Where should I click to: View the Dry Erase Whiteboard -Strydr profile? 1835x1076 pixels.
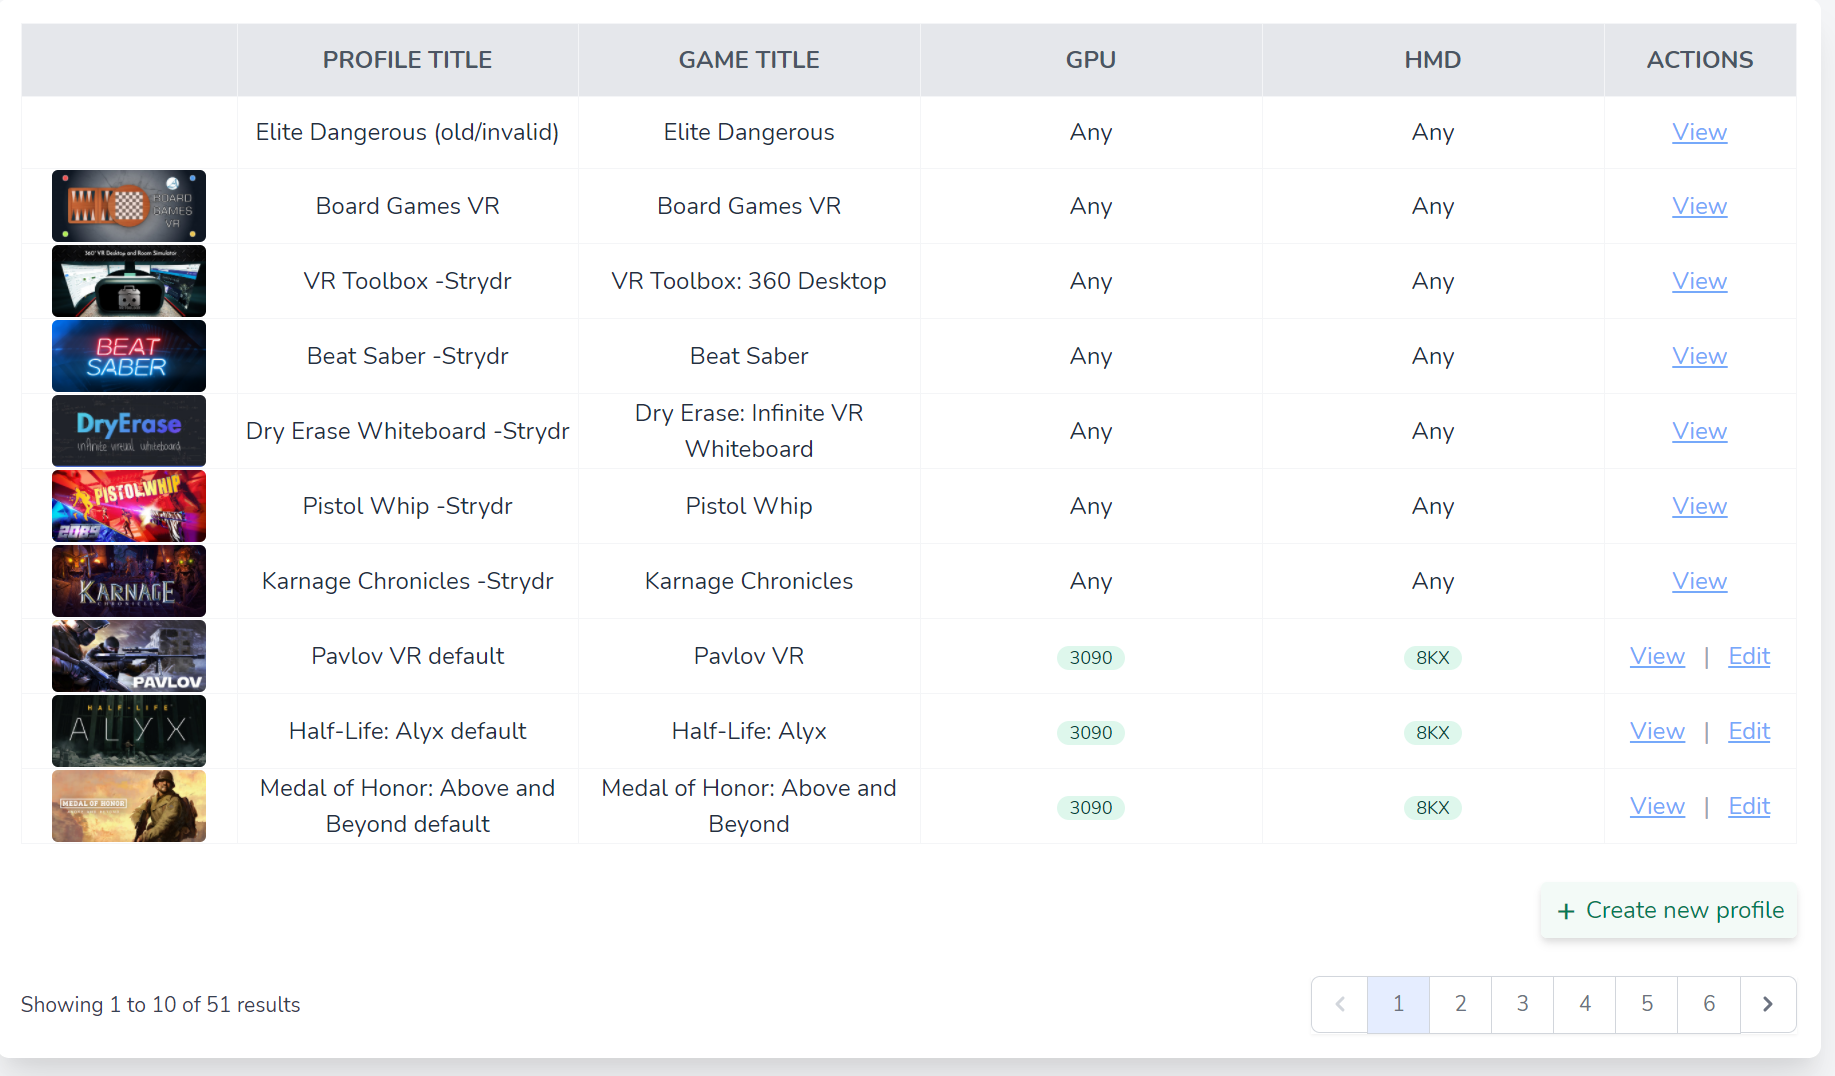(1699, 431)
